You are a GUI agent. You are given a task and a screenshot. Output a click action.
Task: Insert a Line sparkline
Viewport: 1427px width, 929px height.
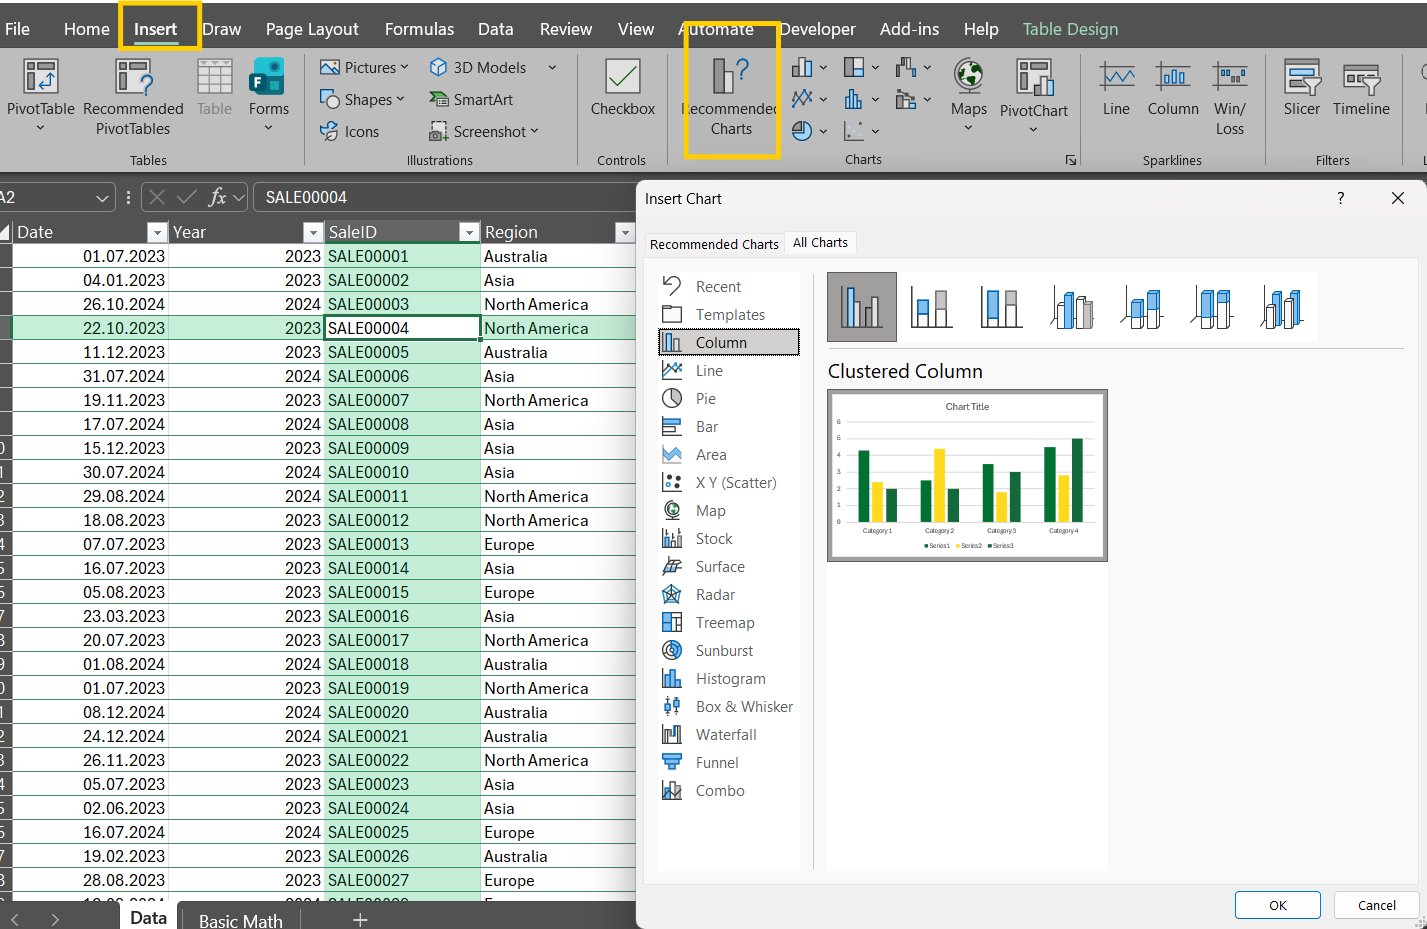pos(1116,88)
